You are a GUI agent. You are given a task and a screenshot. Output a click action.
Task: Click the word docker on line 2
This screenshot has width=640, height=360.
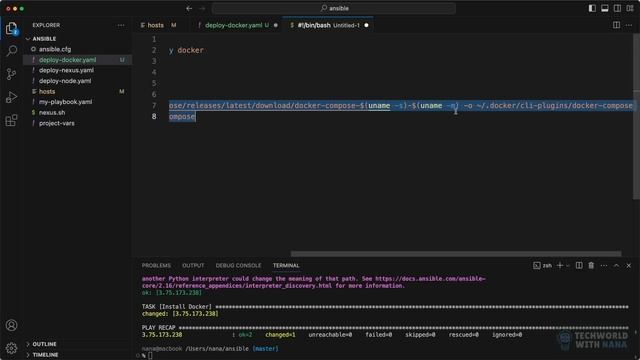point(190,50)
